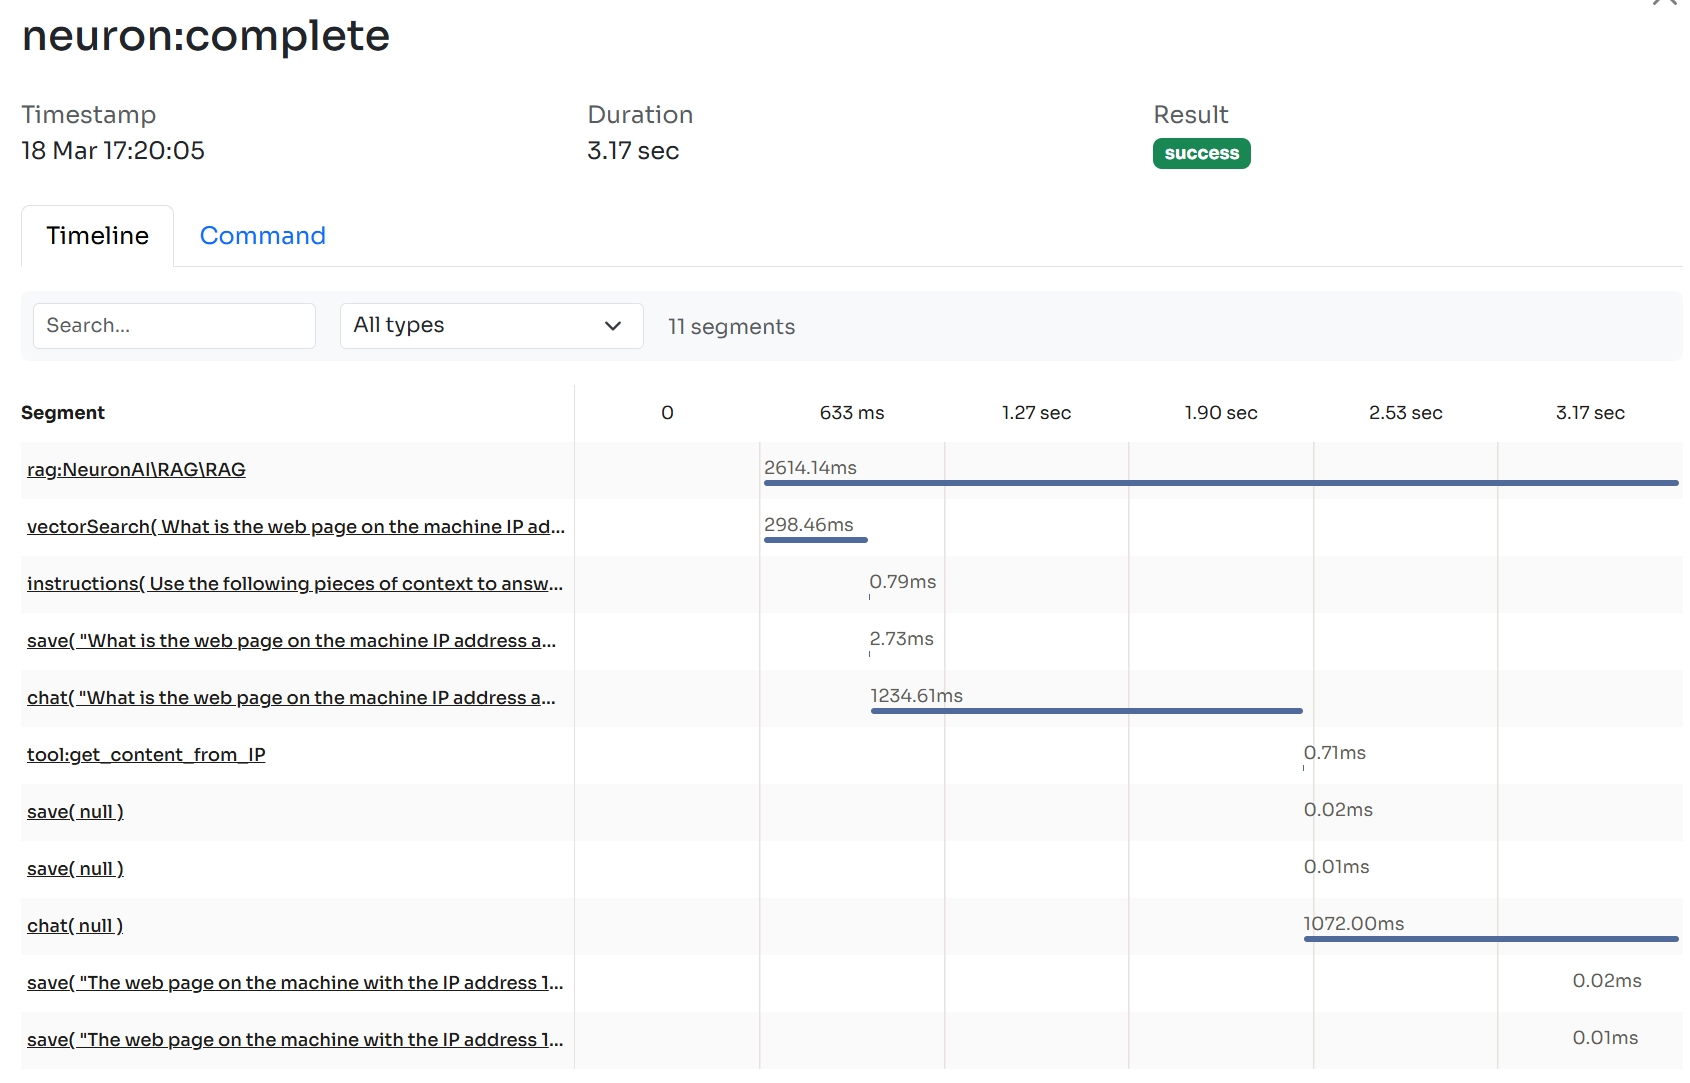
Task: Click the 1234.61ms chat timeline bar
Action: [1086, 711]
